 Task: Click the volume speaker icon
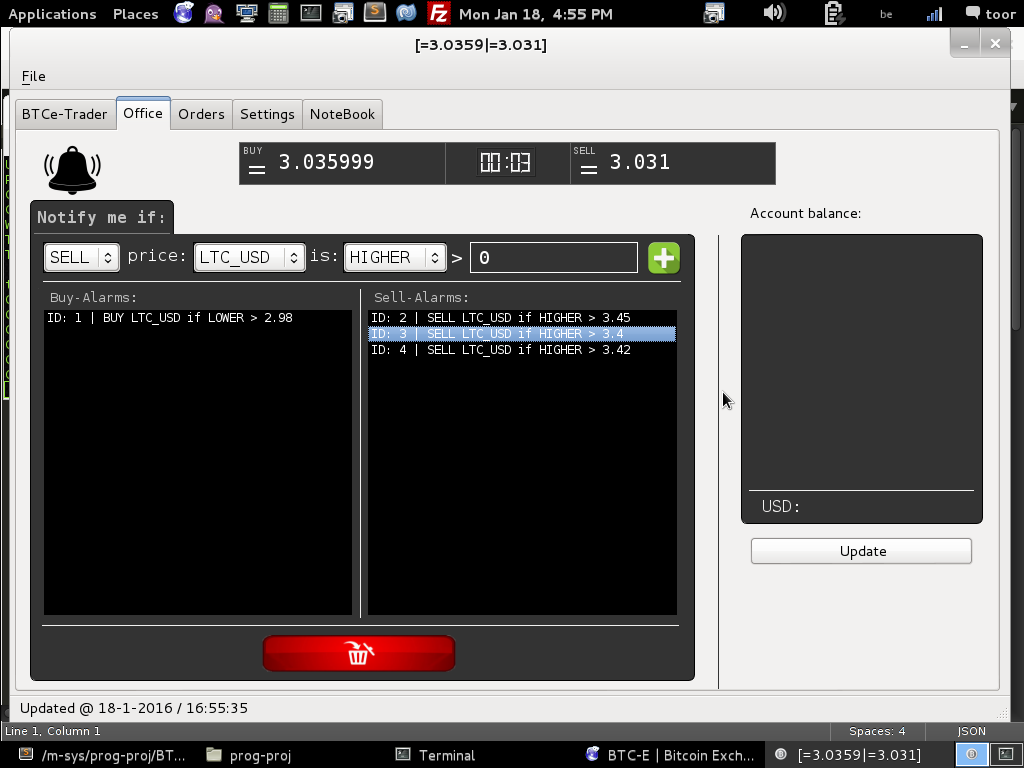774,13
